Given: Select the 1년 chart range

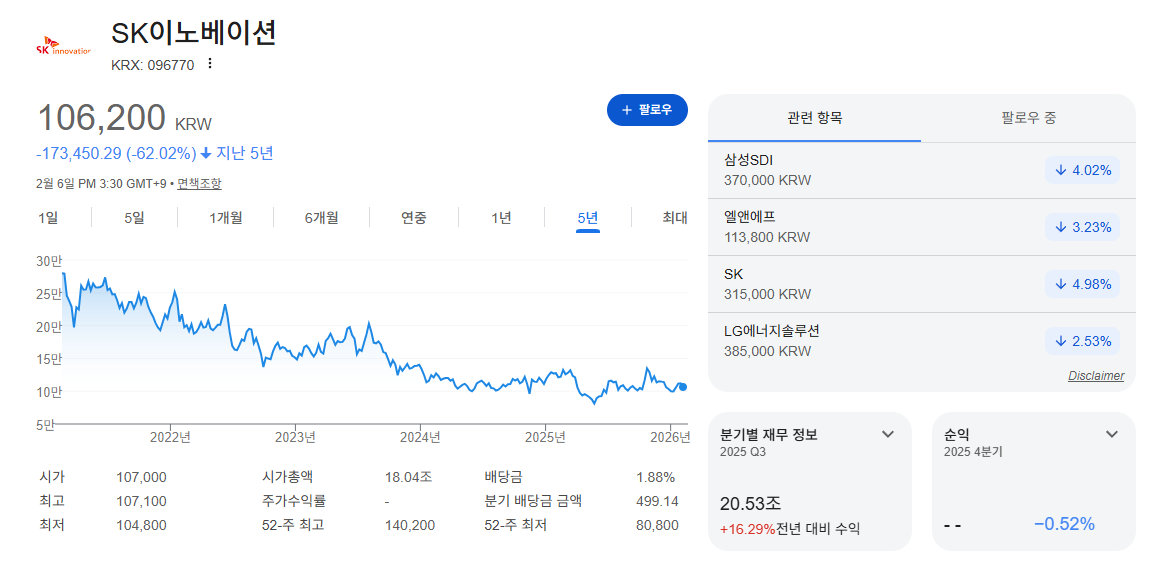Looking at the screenshot, I should 501,218.
